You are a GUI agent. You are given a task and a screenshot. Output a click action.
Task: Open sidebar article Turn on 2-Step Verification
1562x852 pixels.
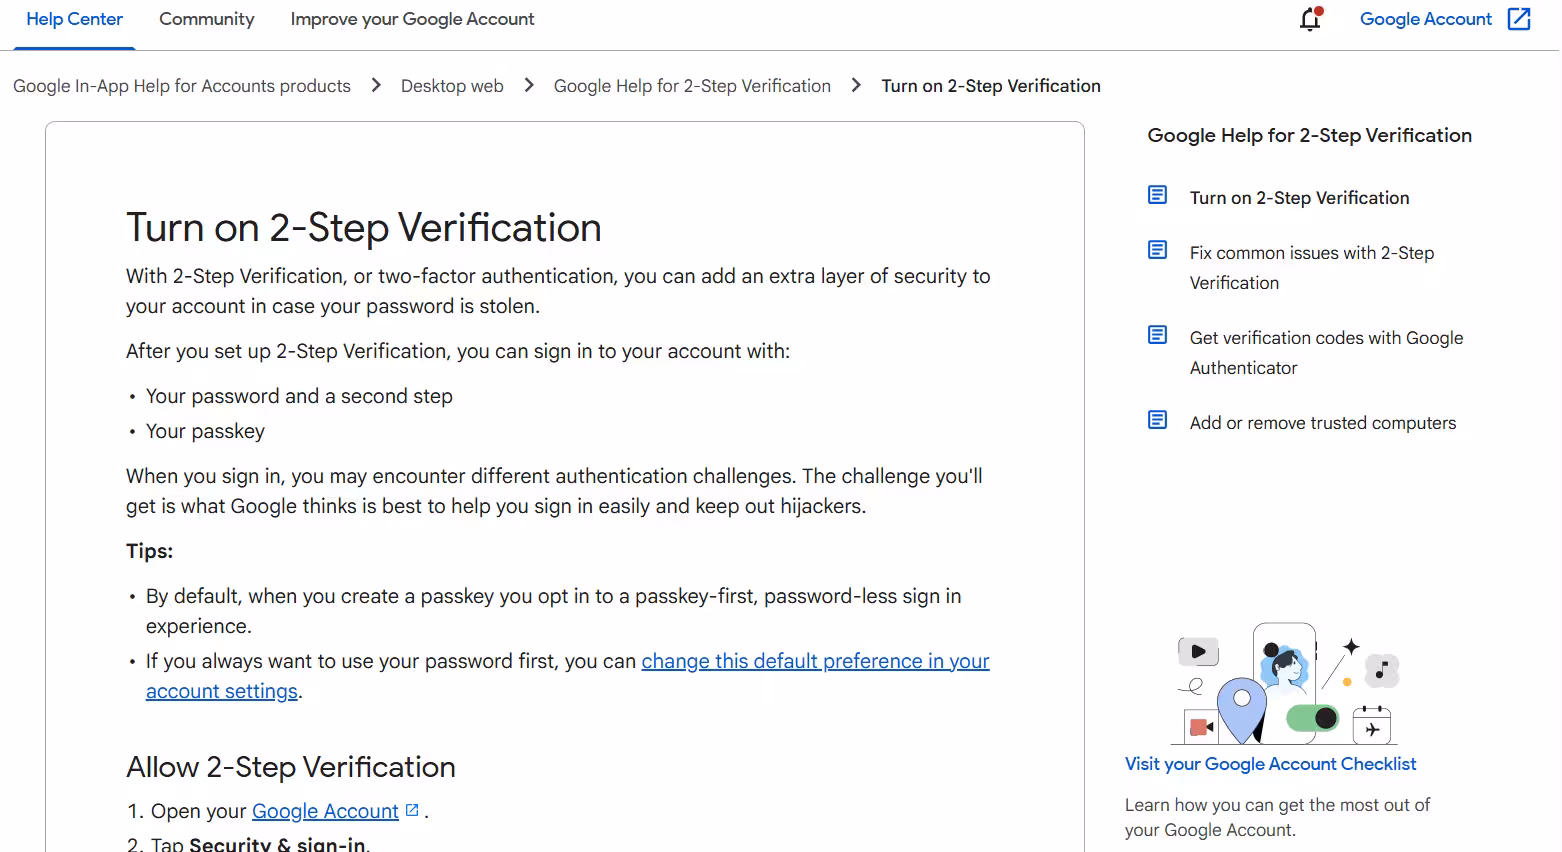tap(1299, 198)
